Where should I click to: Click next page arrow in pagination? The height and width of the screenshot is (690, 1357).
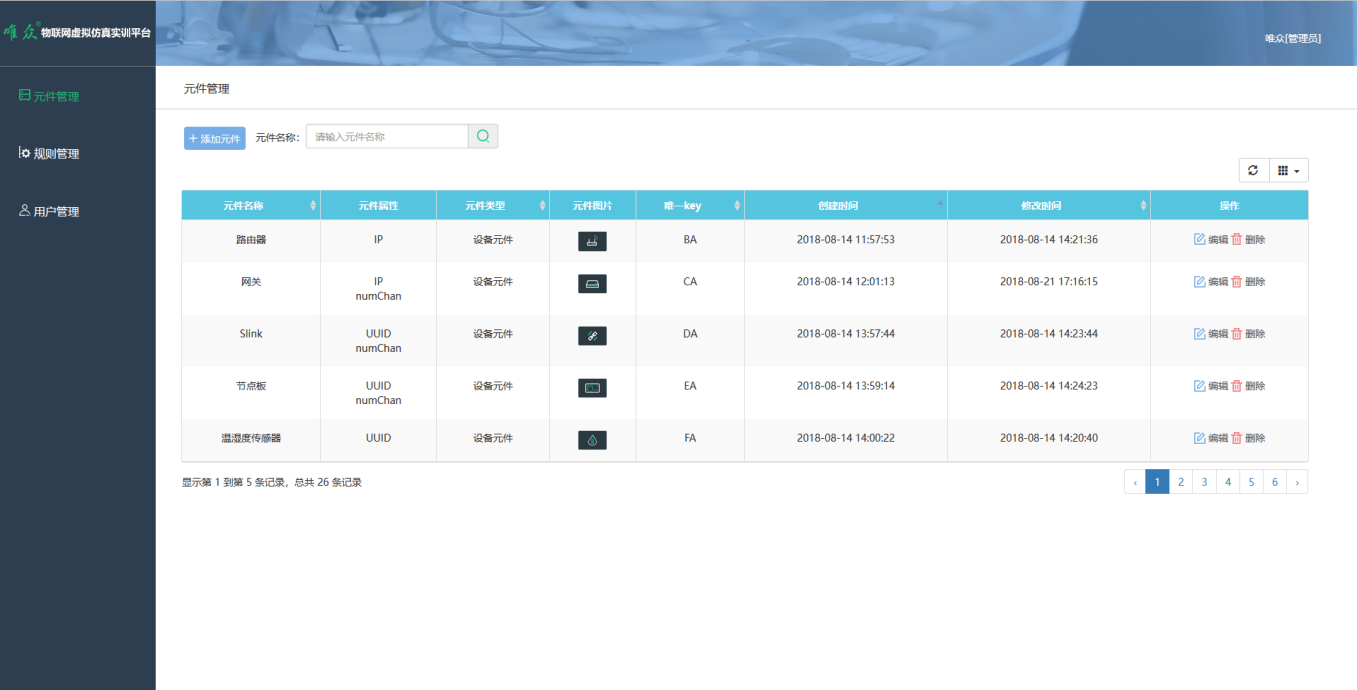(x=1297, y=482)
